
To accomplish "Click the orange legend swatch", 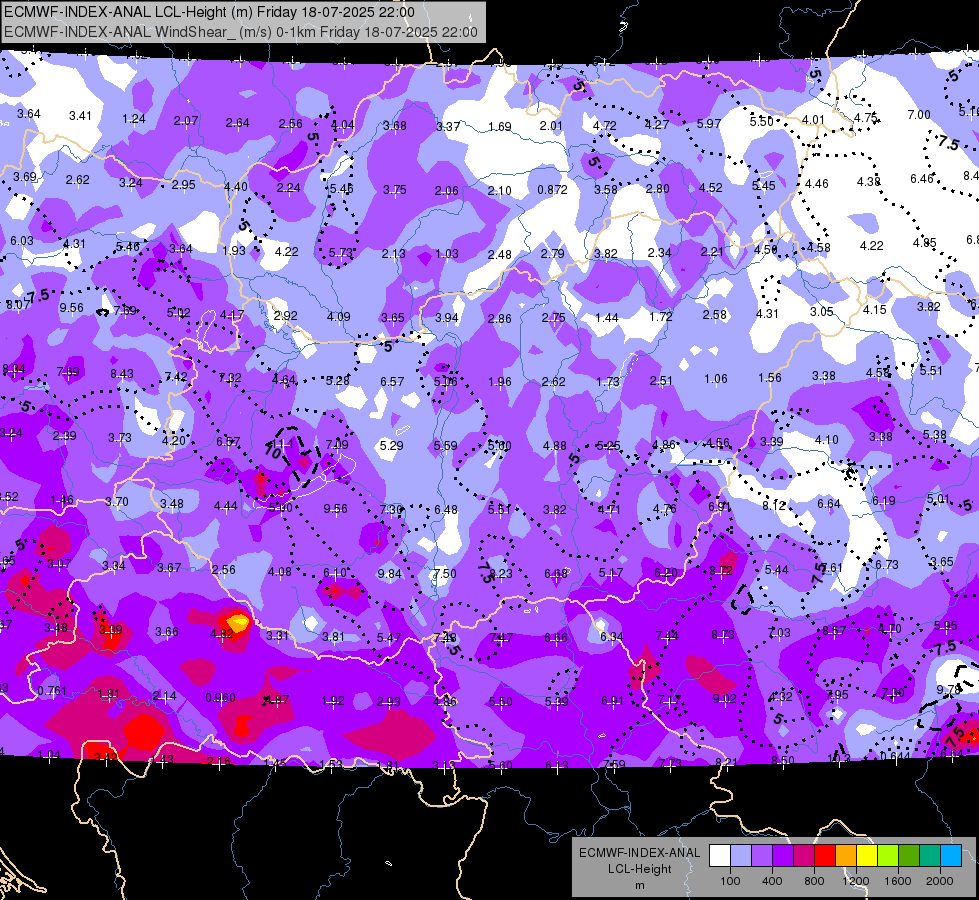I will click(846, 856).
